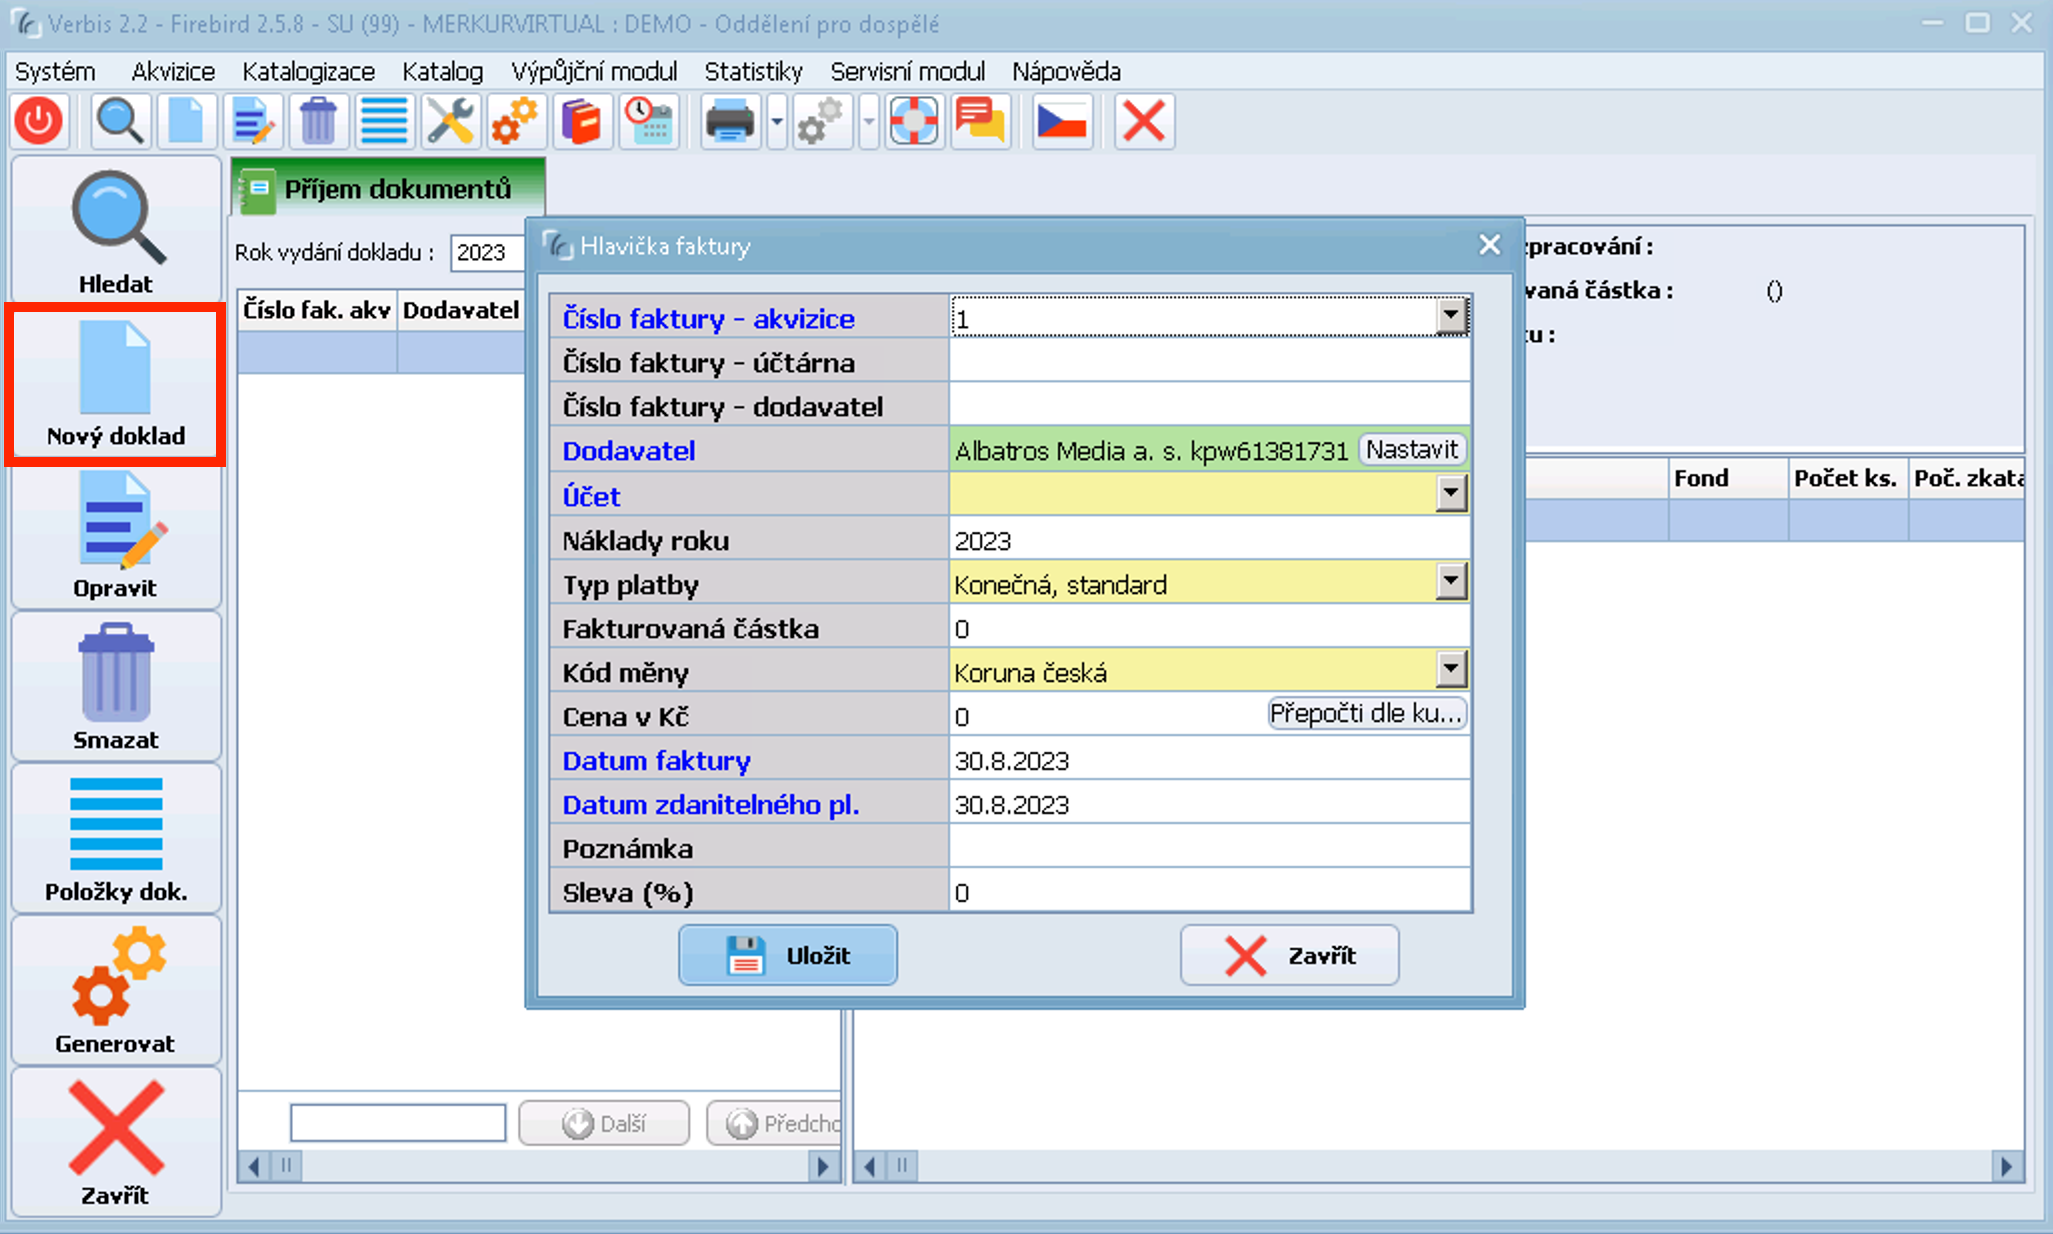
Task: Click the red power icon in toolbar
Action: (40, 122)
